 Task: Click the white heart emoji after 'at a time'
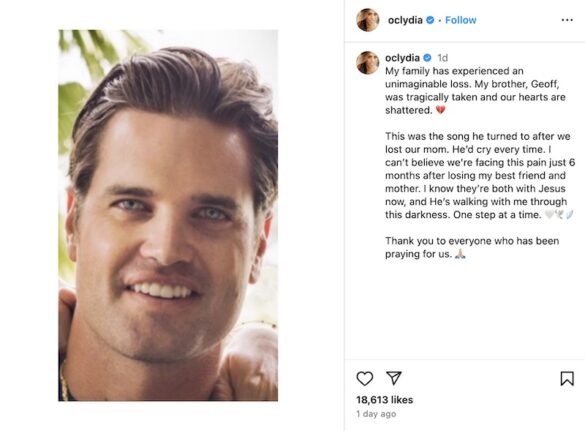coord(549,215)
